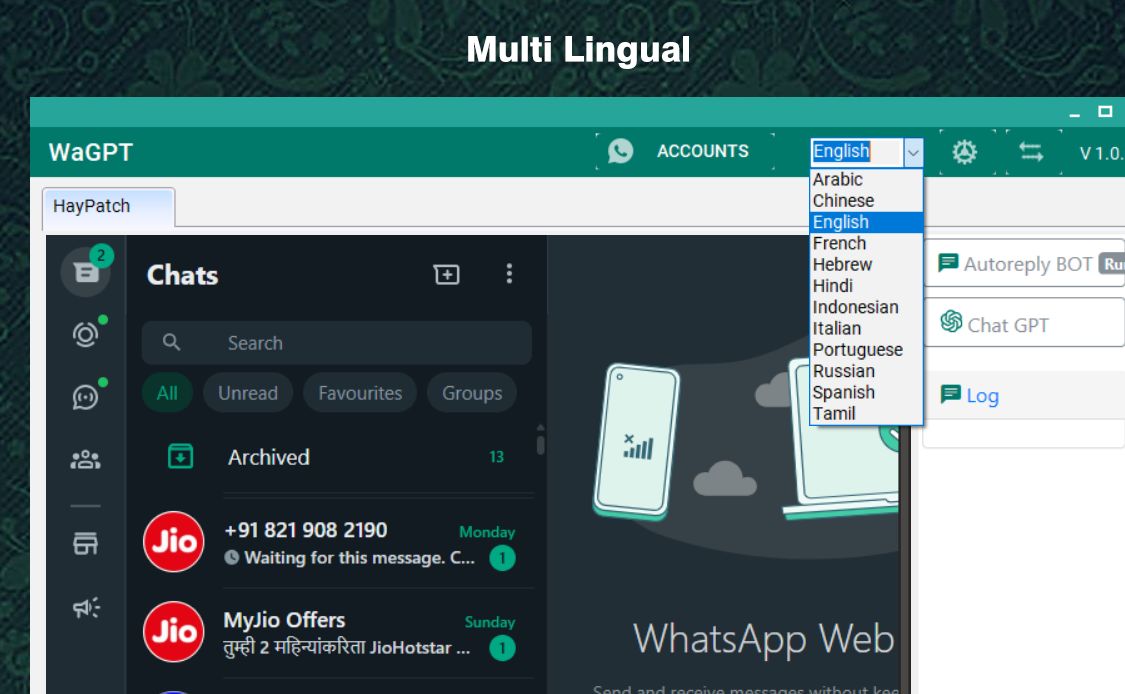Click the Autoreply BOT message icon

[x=948, y=263]
